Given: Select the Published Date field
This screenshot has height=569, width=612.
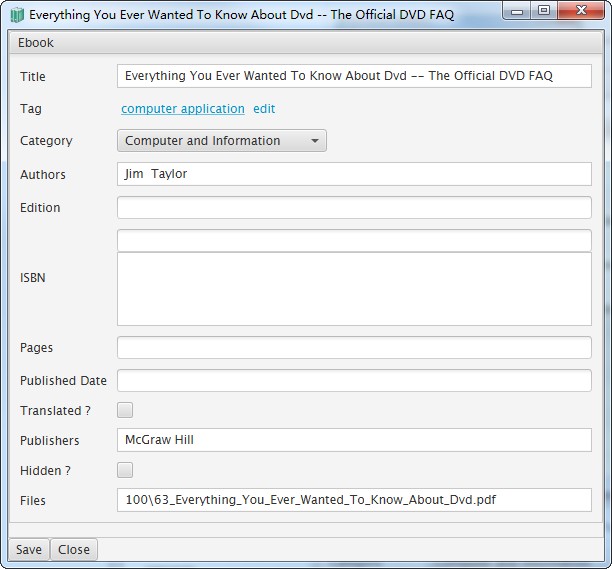Looking at the screenshot, I should pyautogui.click(x=354, y=381).
